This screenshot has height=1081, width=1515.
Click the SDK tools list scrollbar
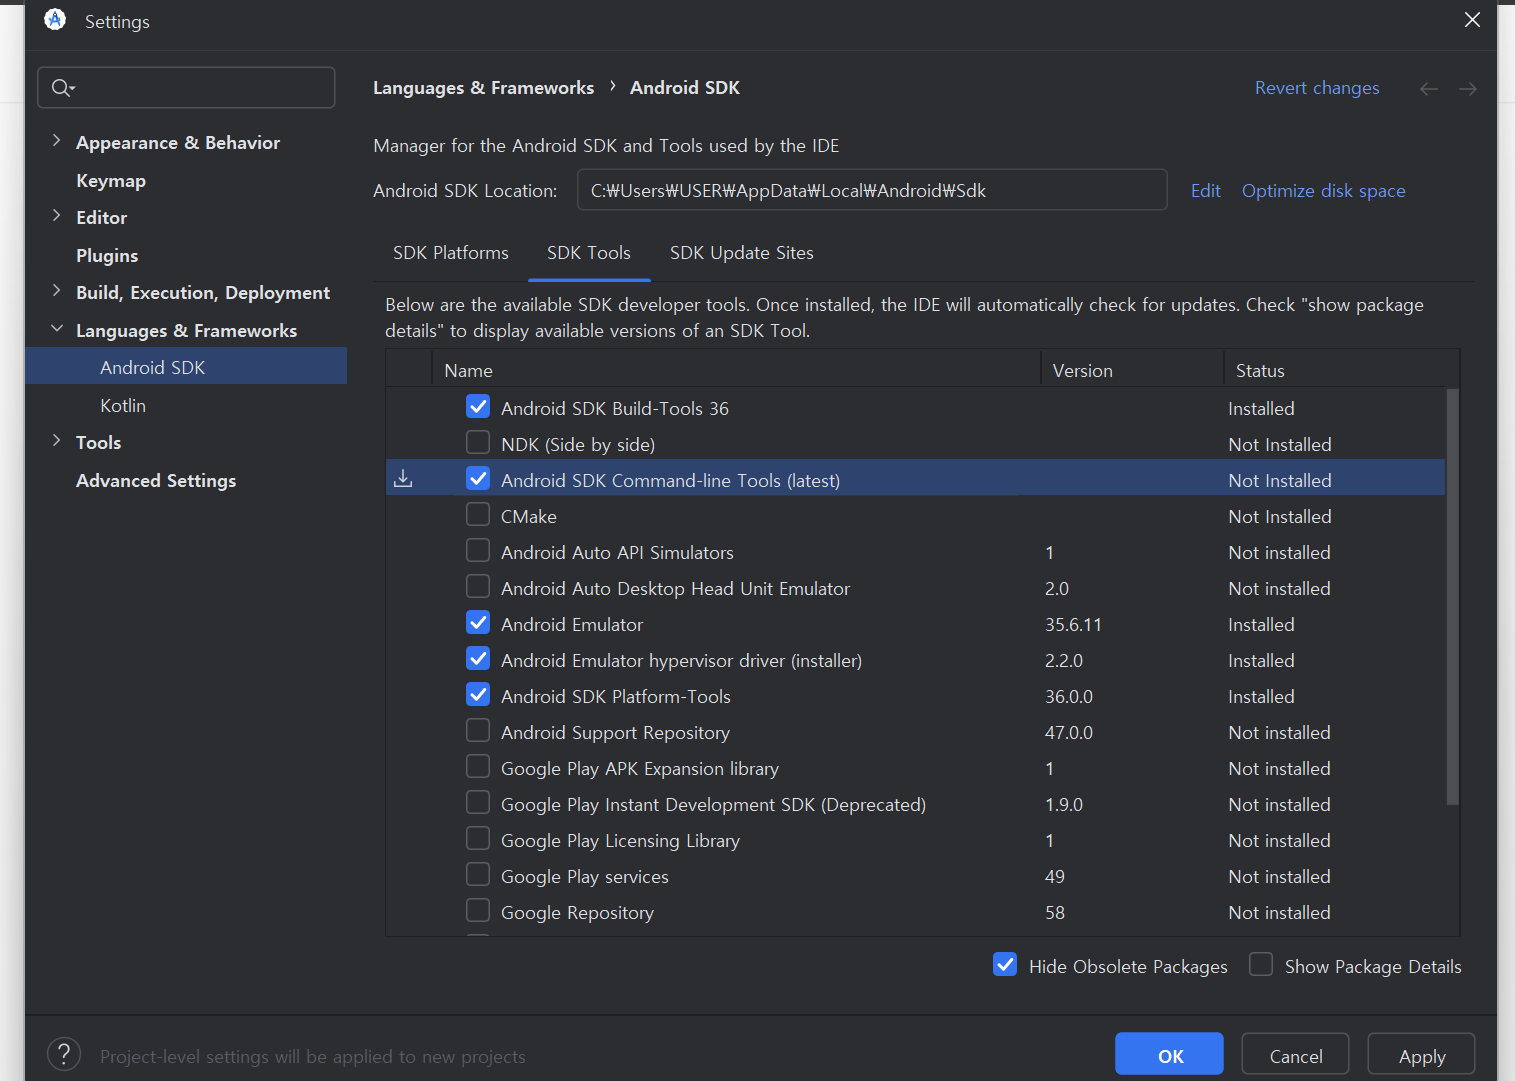pyautogui.click(x=1452, y=596)
